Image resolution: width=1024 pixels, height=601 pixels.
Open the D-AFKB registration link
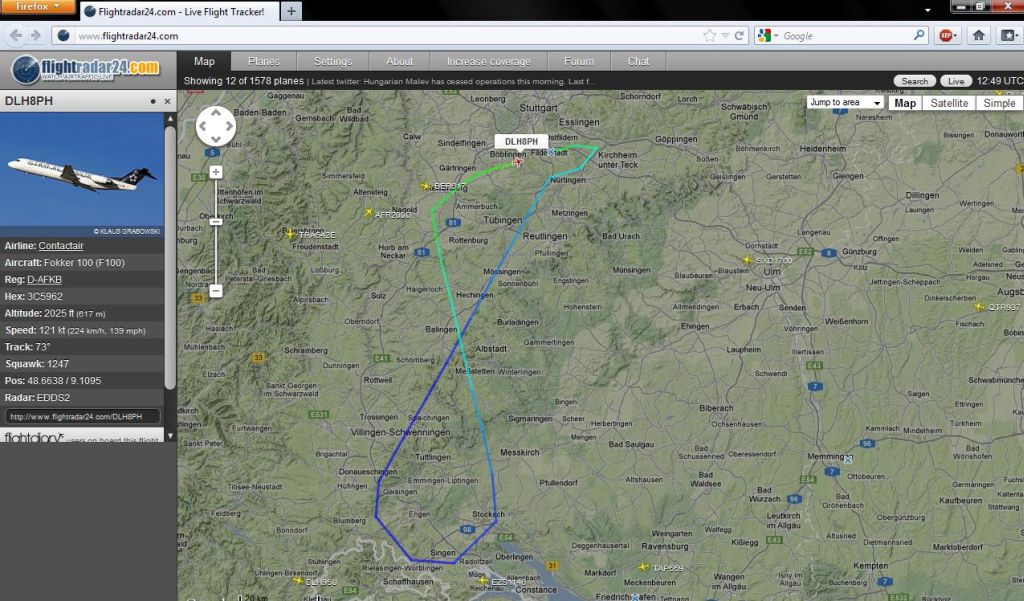tap(44, 280)
